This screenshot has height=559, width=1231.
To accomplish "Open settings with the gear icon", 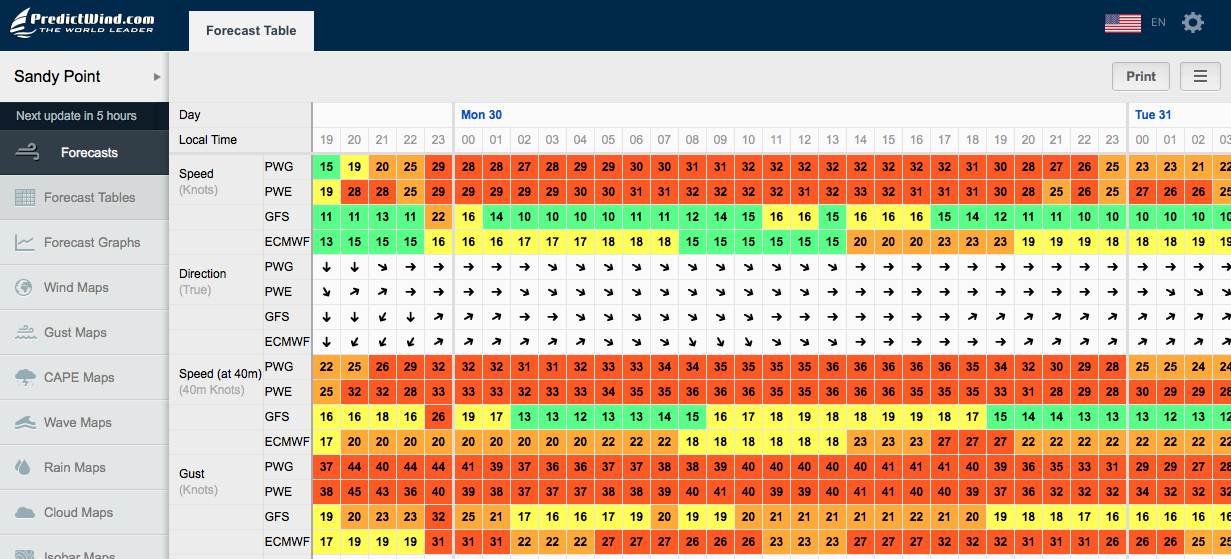I will pos(1192,22).
